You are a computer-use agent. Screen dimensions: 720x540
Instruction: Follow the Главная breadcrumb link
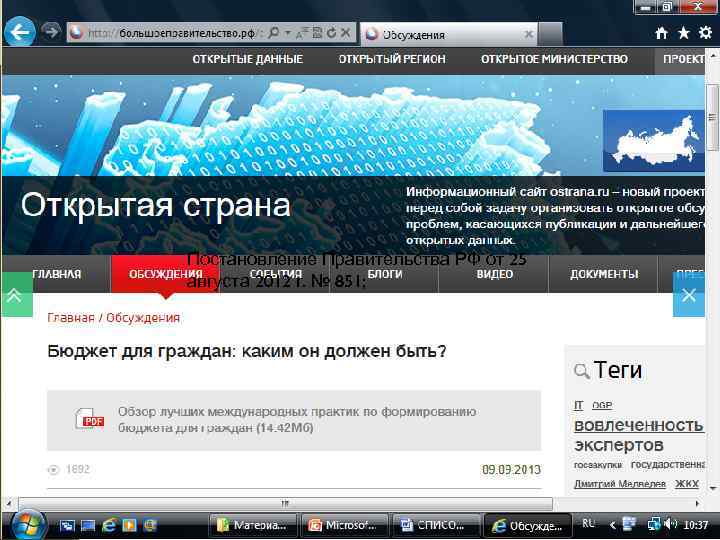71,318
